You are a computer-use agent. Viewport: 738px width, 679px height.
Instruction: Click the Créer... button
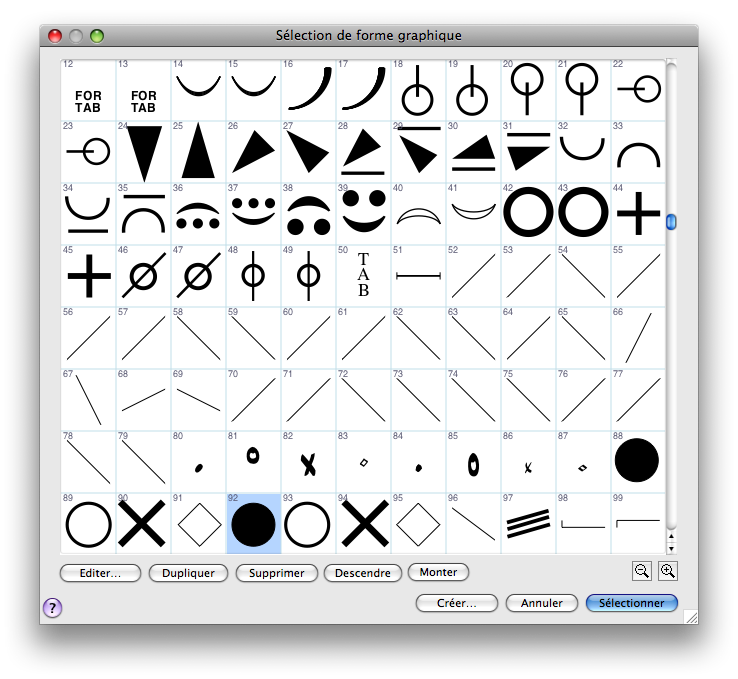point(456,603)
